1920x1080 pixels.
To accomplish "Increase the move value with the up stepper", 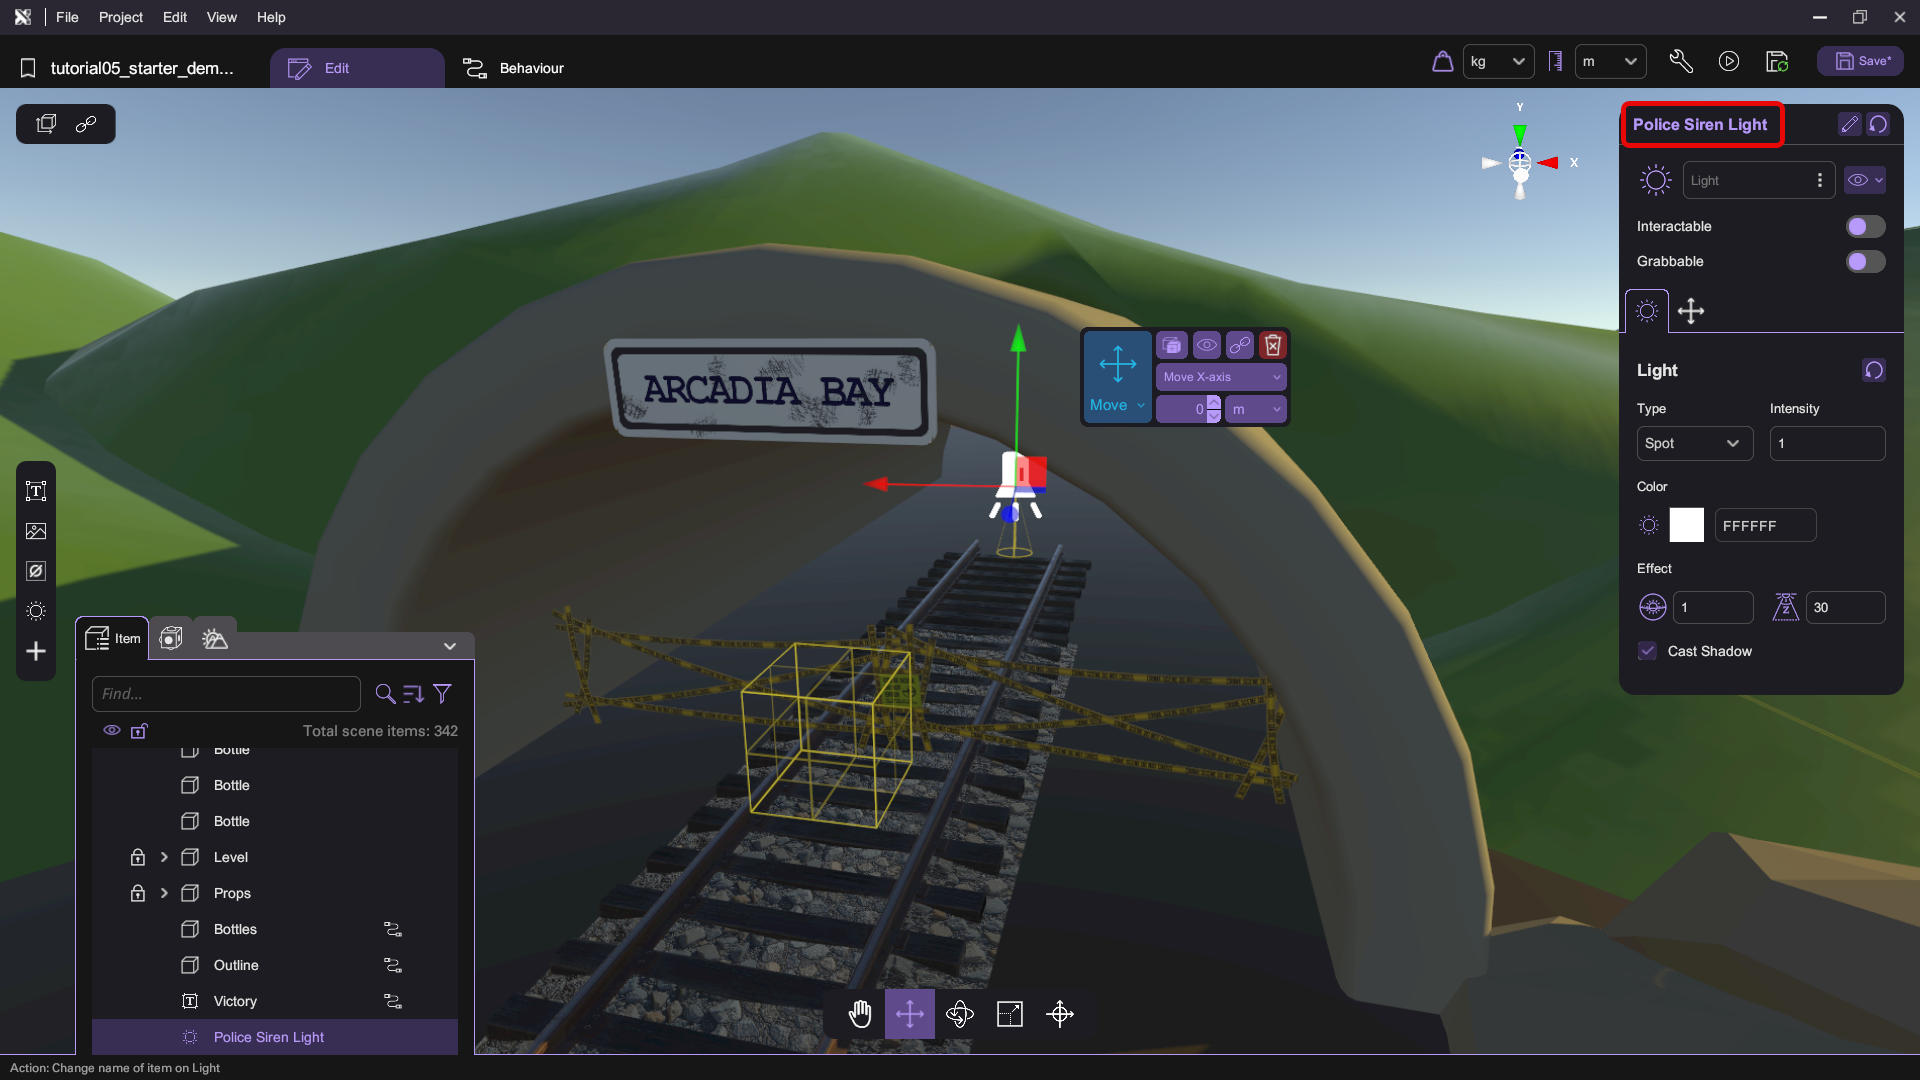I will pos(1214,402).
